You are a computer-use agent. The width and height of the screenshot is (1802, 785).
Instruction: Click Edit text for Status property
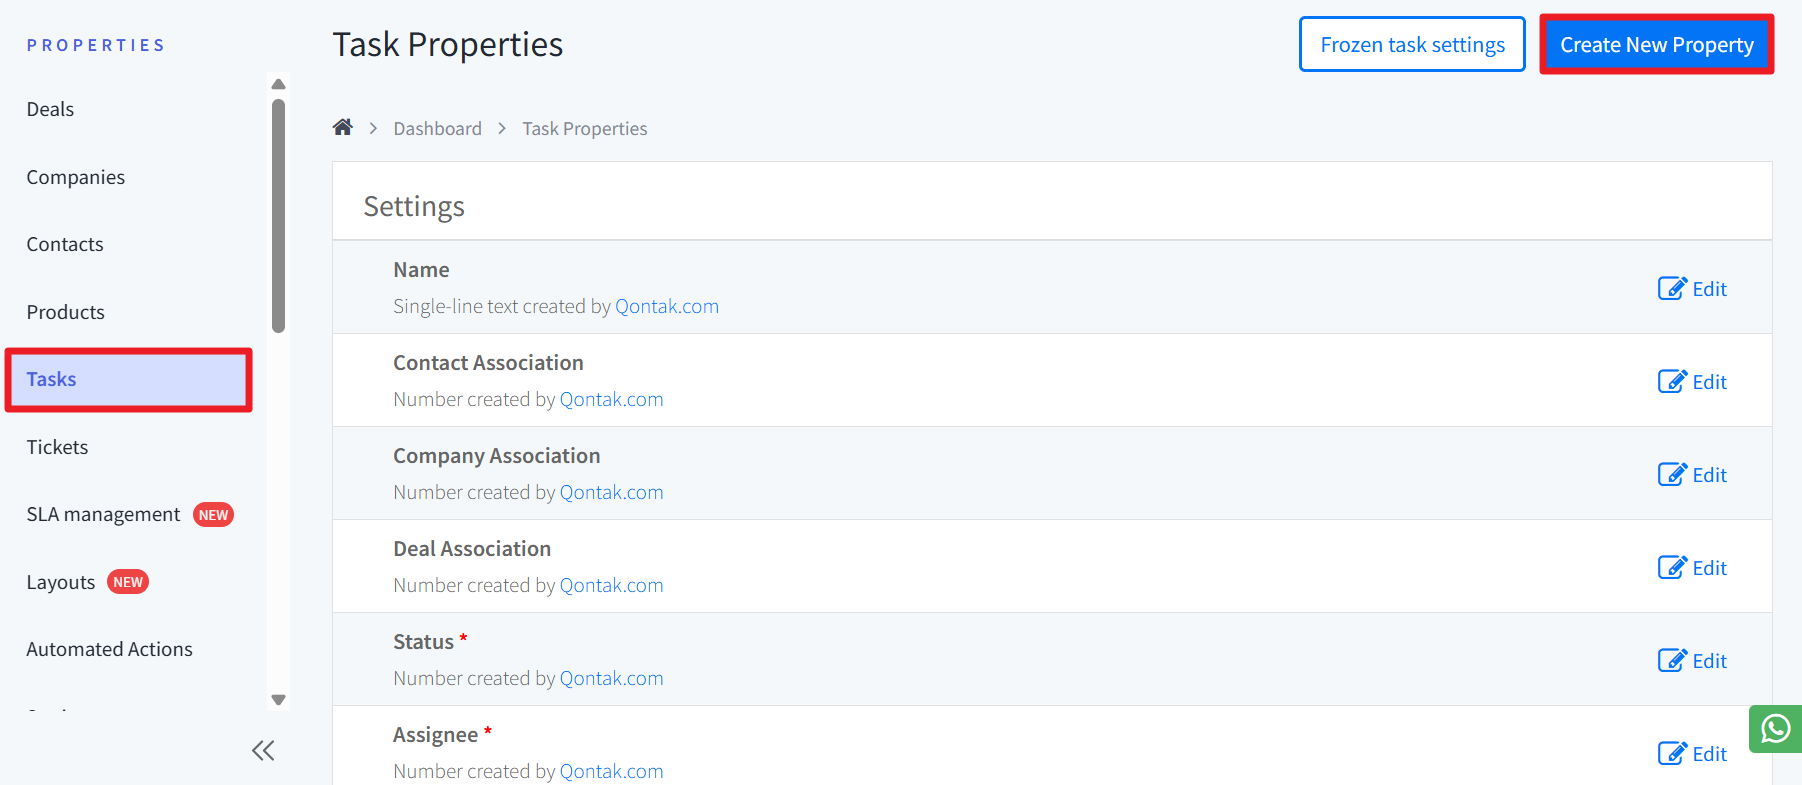pos(1710,661)
